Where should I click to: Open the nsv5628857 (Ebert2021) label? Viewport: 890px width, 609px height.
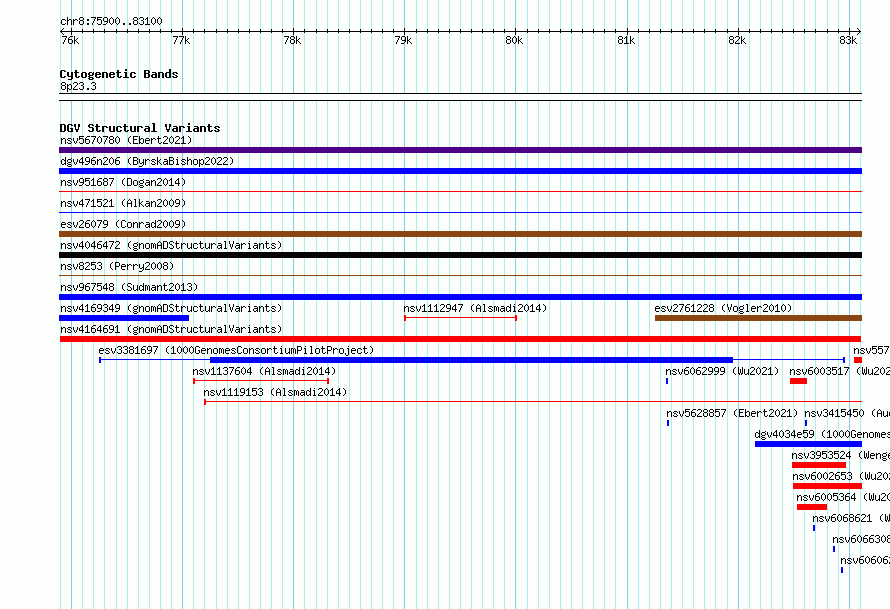(x=732, y=413)
